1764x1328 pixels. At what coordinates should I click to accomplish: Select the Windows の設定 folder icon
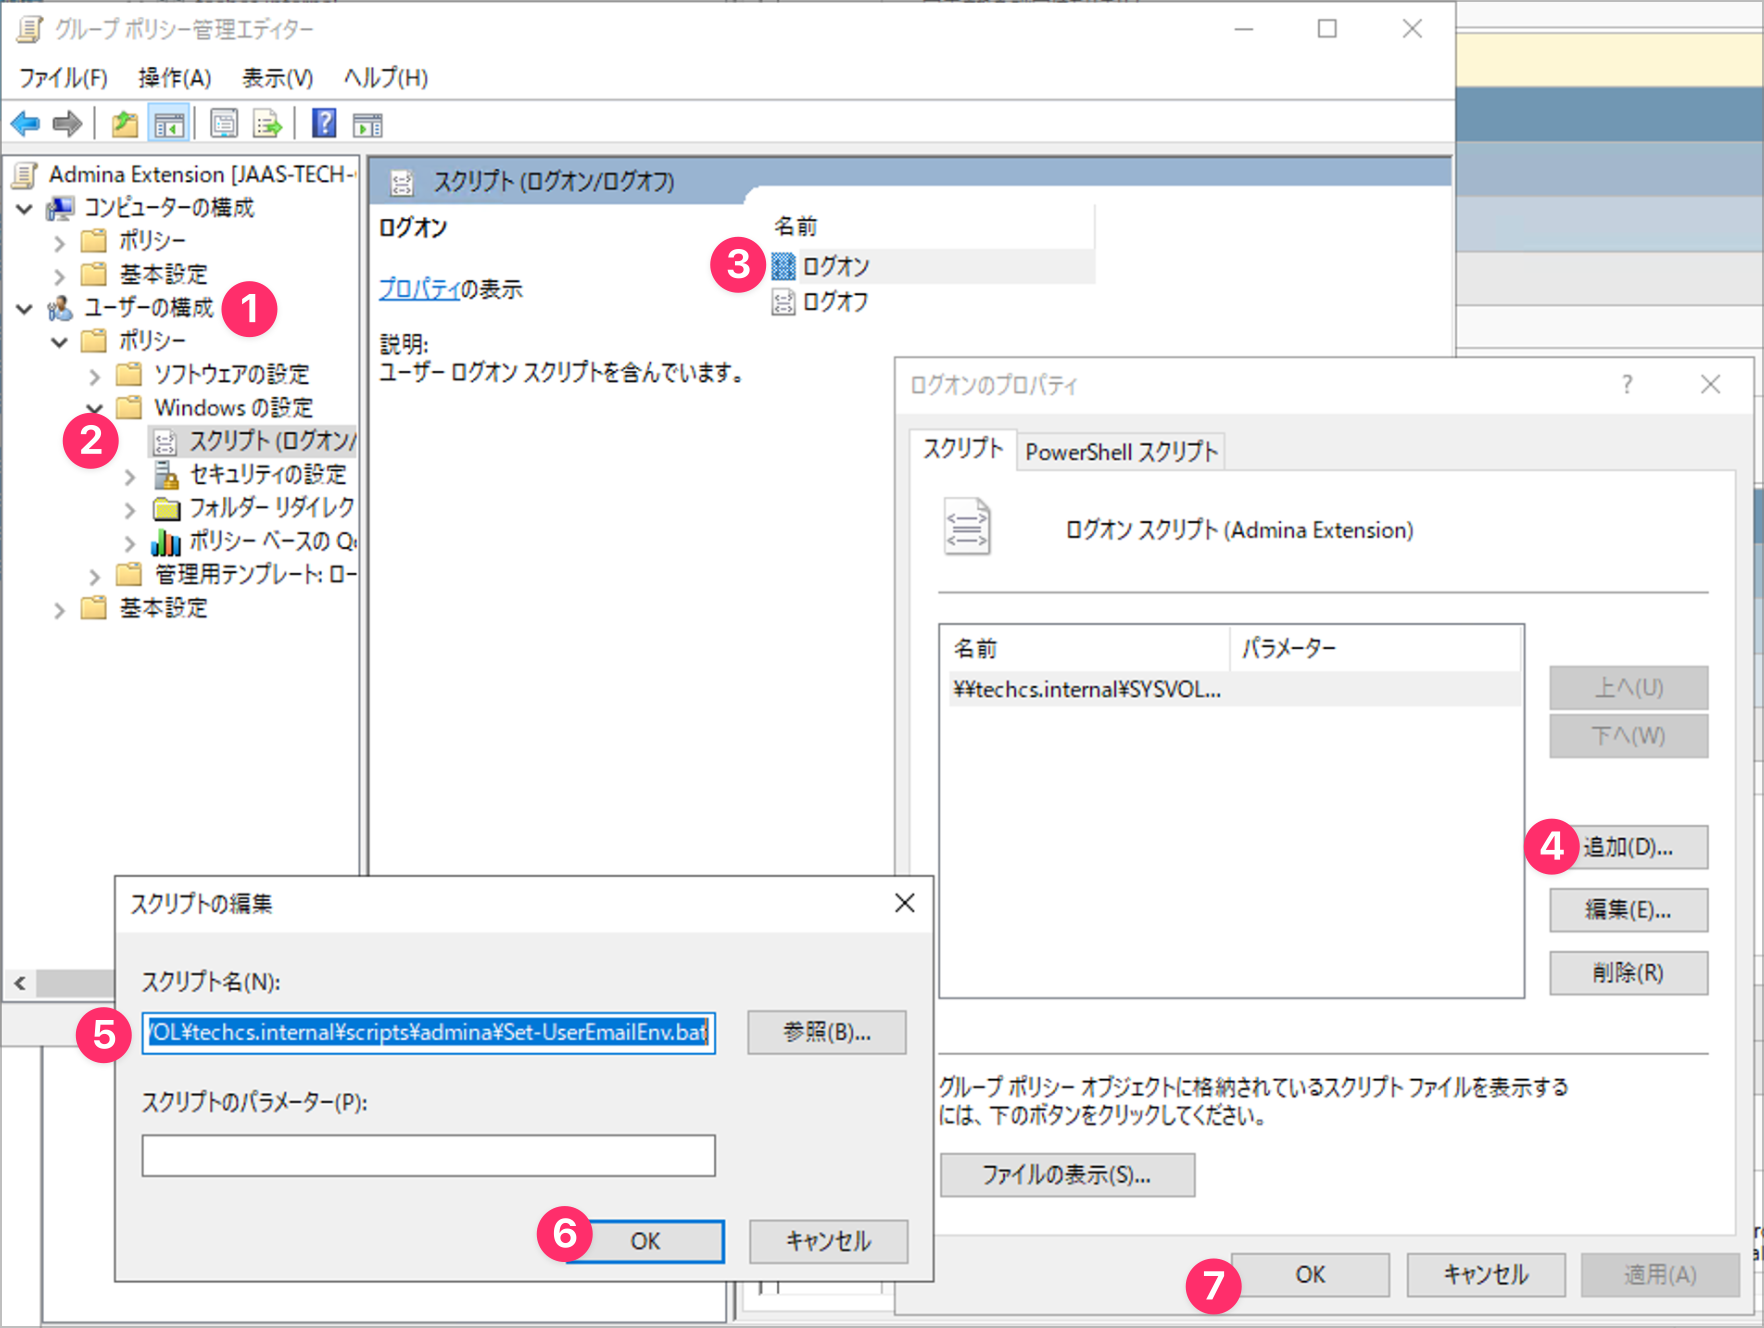[x=129, y=407]
